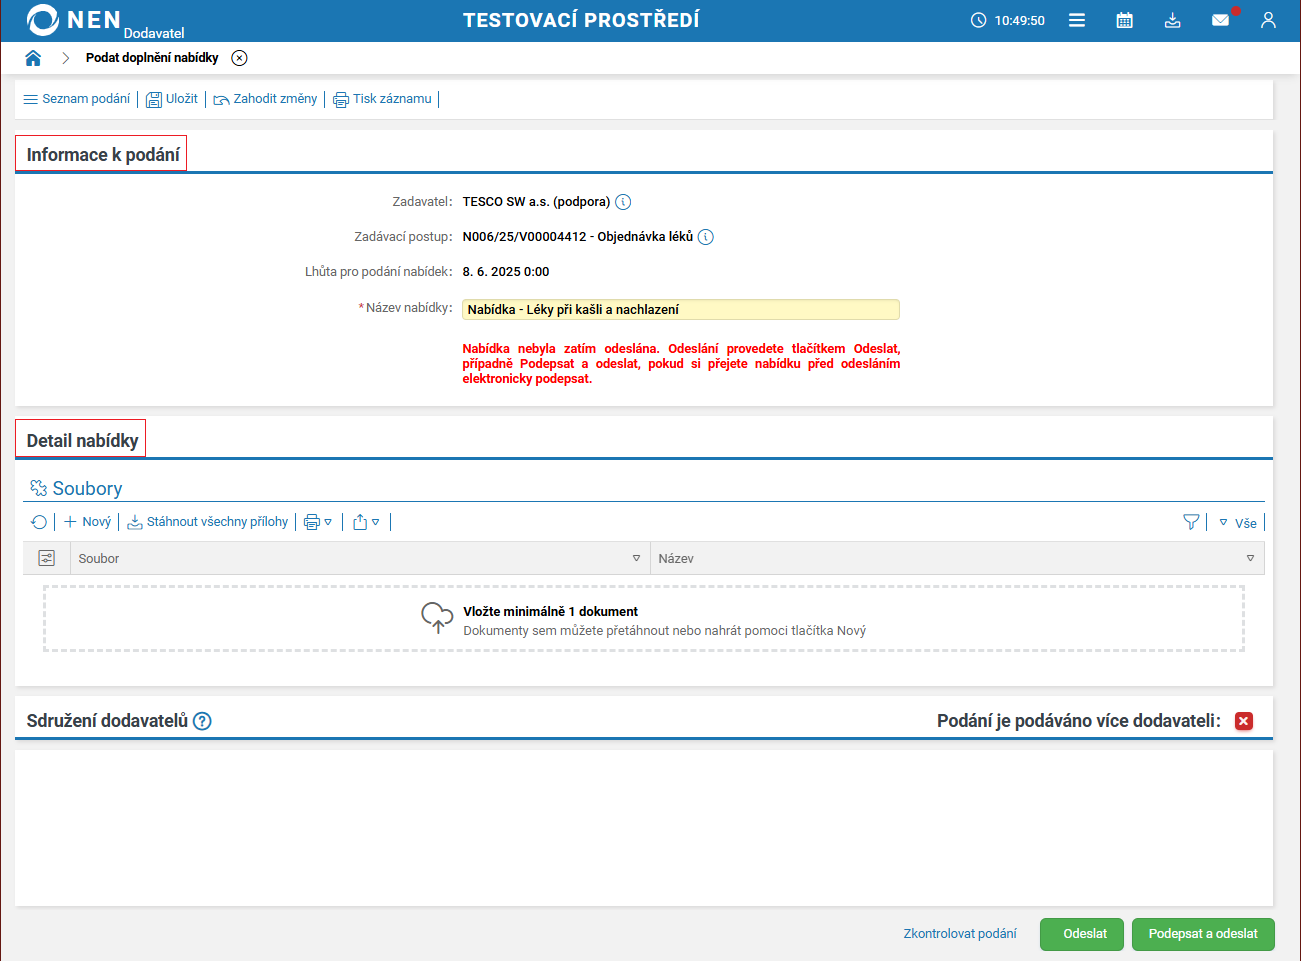Go to the home page icon
This screenshot has width=1301, height=961.
(33, 58)
